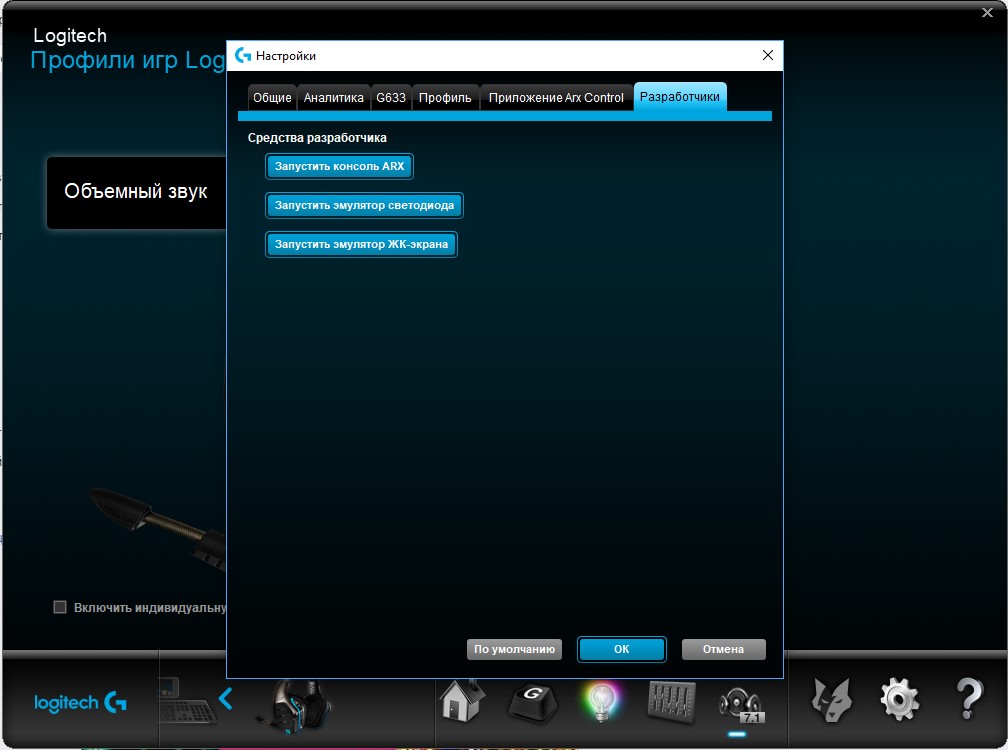
Task: Click the Объемный звук panel header
Action: (x=136, y=192)
